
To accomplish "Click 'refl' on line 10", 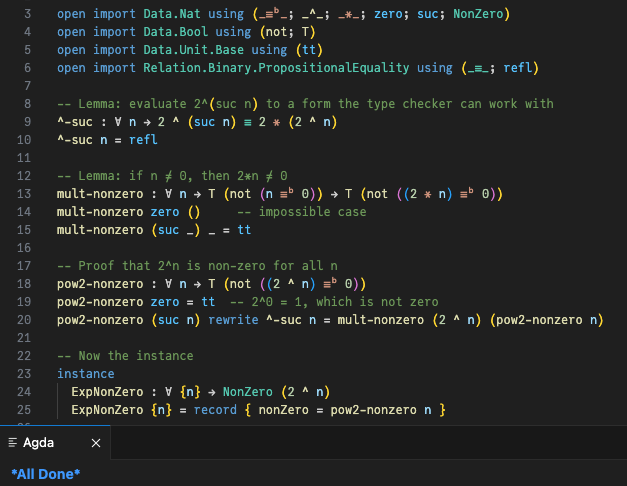I will [x=143, y=140].
